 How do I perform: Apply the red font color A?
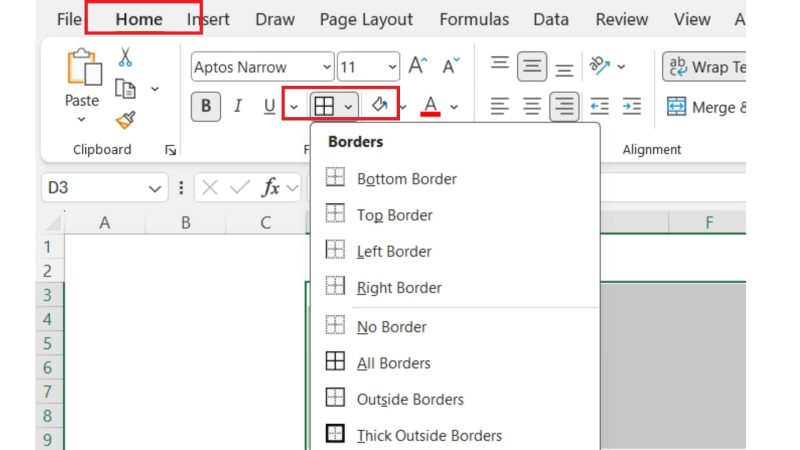coord(430,106)
